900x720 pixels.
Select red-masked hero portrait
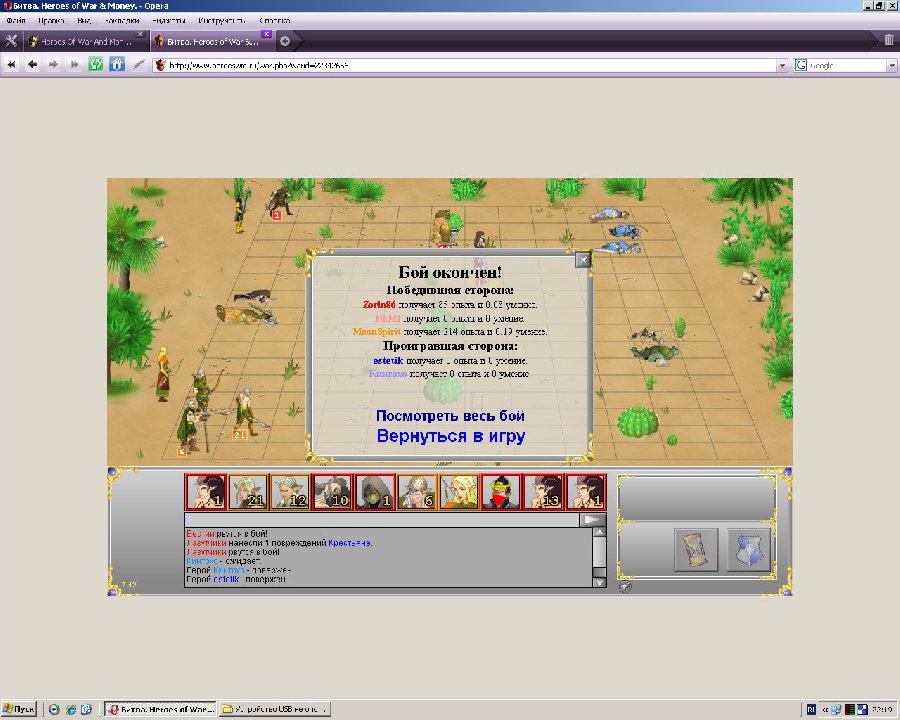pyautogui.click(x=501, y=491)
